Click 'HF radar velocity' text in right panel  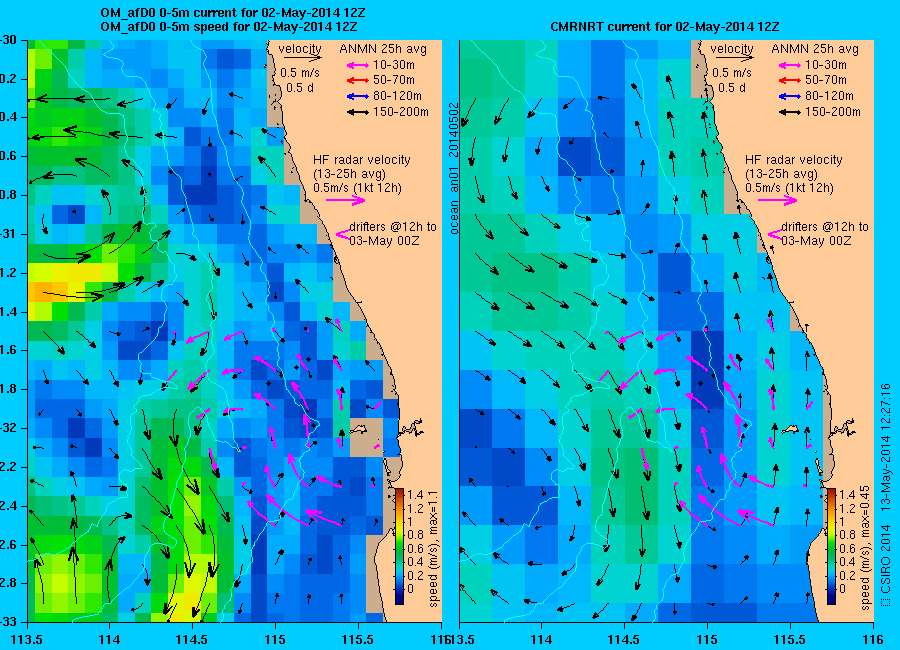[794, 160]
